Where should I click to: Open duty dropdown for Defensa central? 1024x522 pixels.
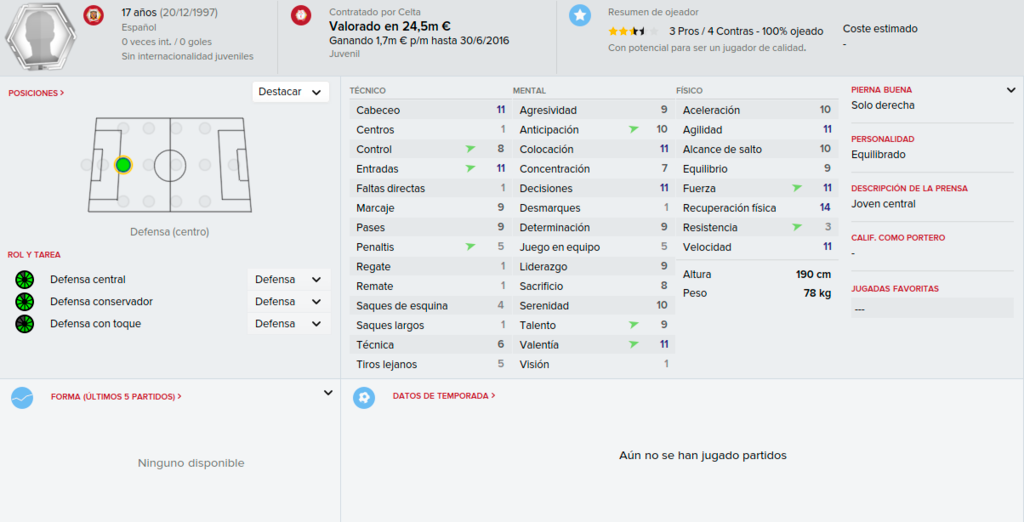(289, 280)
